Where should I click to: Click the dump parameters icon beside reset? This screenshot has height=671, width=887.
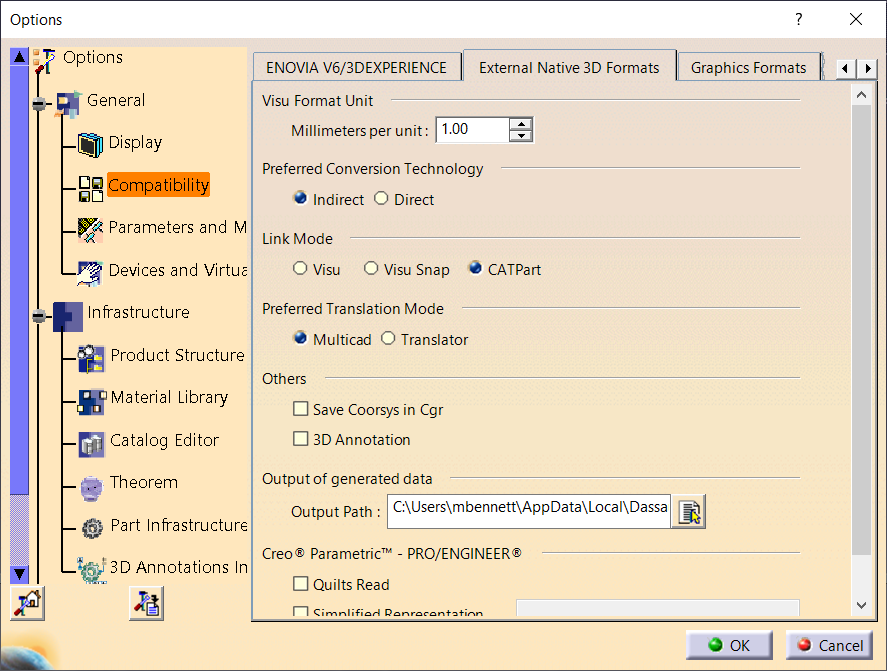(x=147, y=603)
